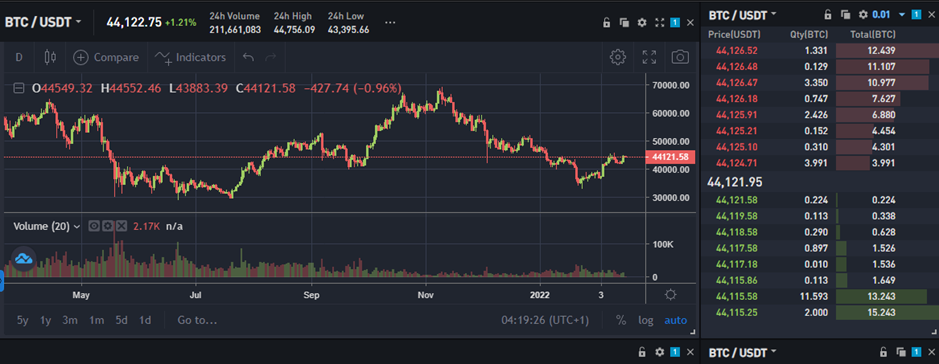Redo the chart action
The height and width of the screenshot is (364, 939).
click(271, 57)
